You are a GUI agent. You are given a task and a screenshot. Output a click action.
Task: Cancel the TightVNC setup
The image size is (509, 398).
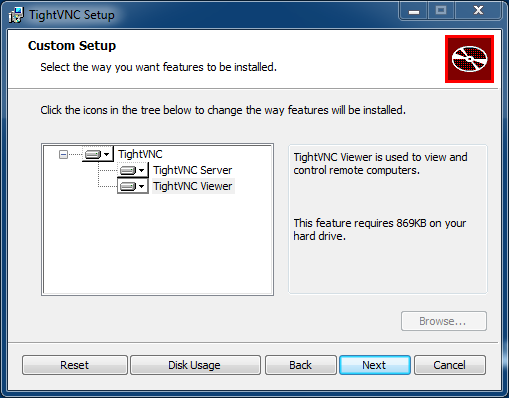pyautogui.click(x=450, y=365)
